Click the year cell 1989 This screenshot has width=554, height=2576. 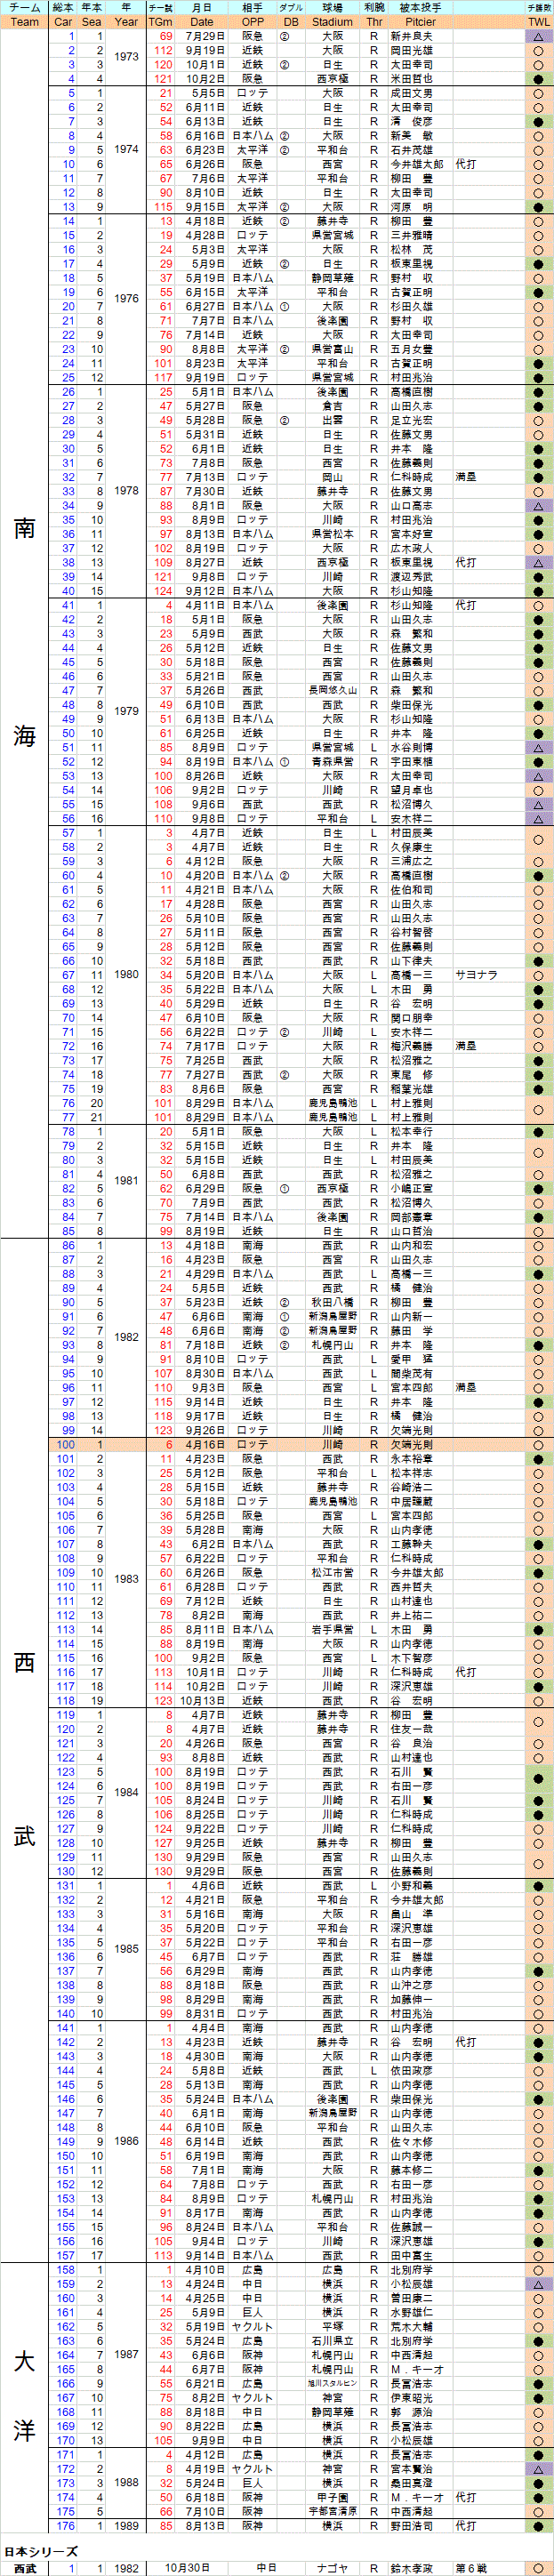(x=126, y=2525)
